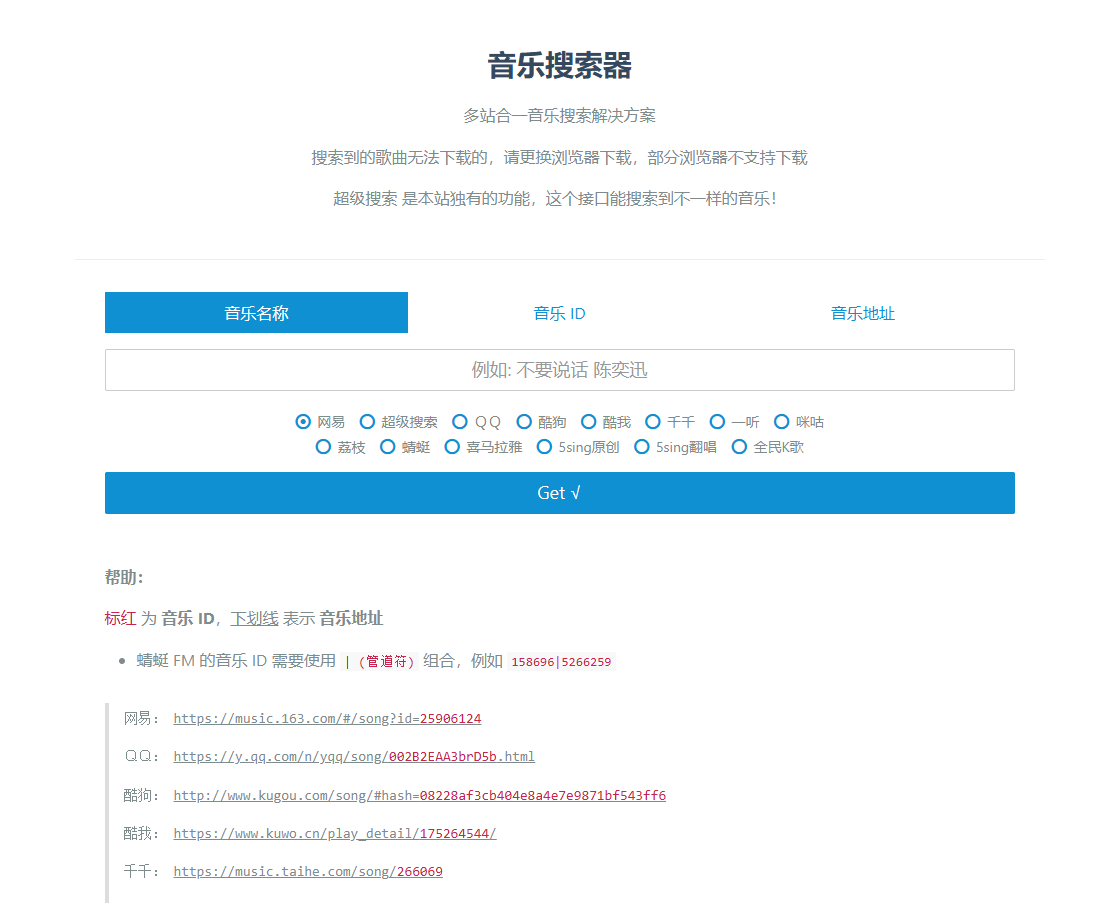Pick the 一听 source option
The height and width of the screenshot is (909, 1101).
point(717,421)
